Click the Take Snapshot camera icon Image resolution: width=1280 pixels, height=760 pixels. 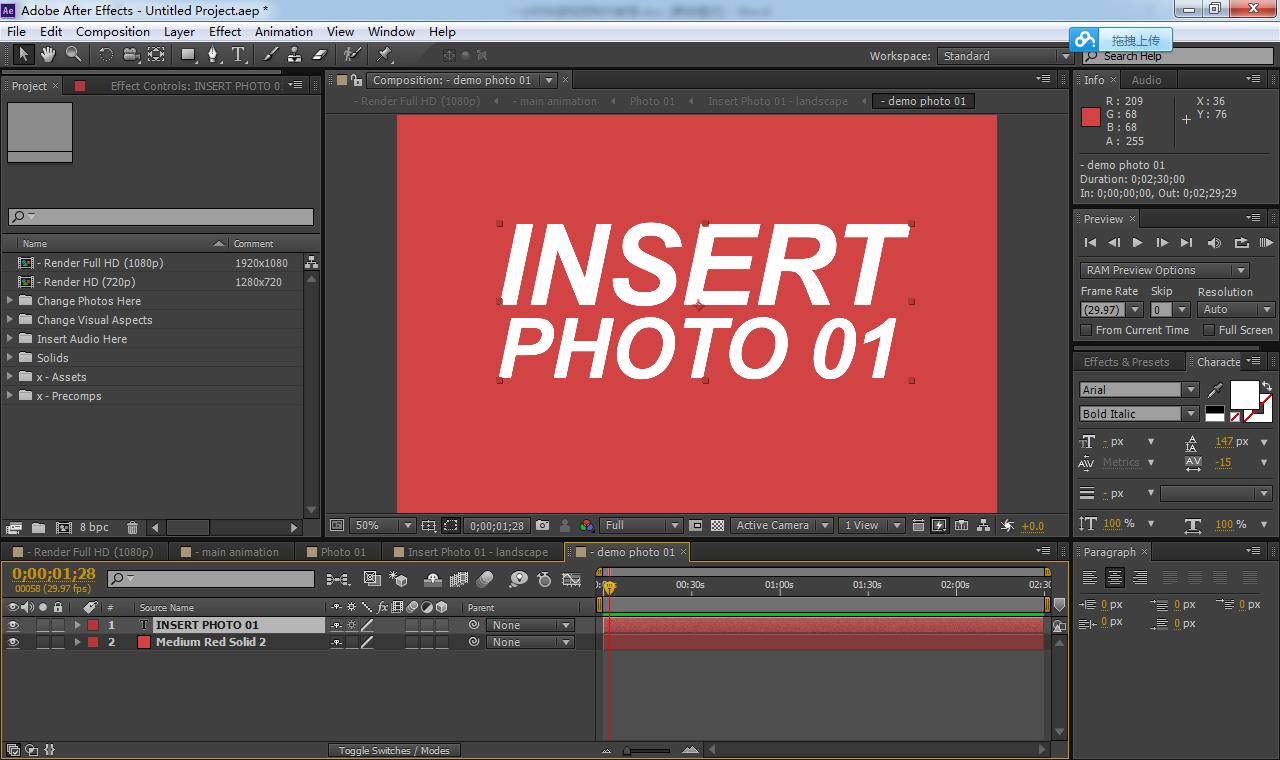click(542, 525)
